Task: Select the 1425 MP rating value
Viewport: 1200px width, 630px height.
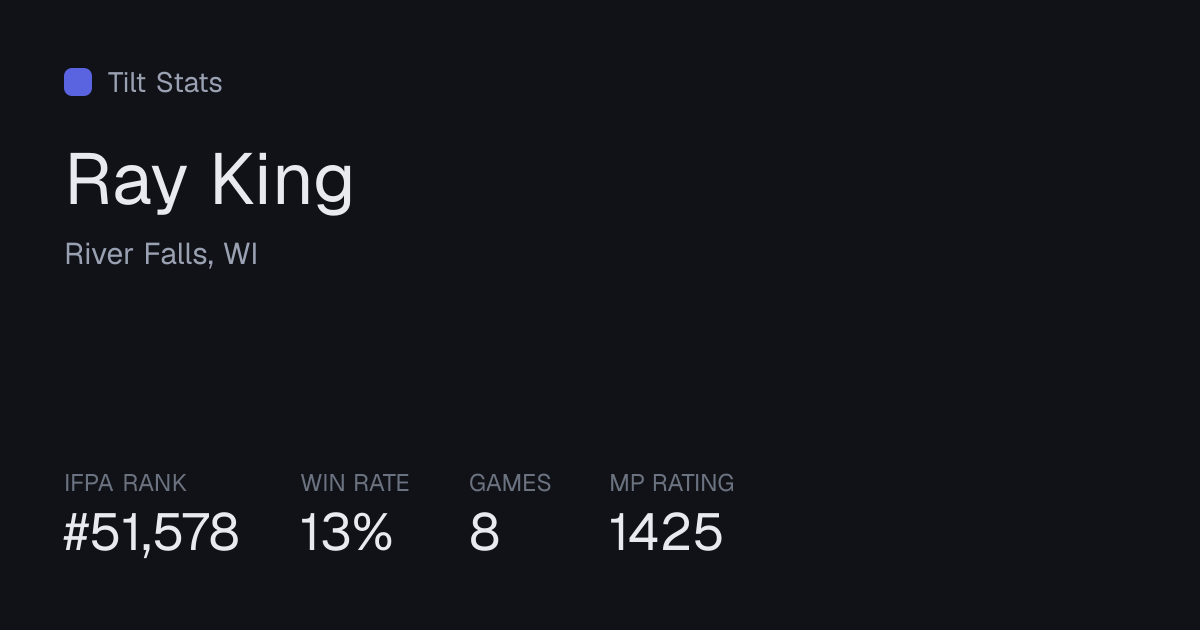Action: click(x=666, y=532)
